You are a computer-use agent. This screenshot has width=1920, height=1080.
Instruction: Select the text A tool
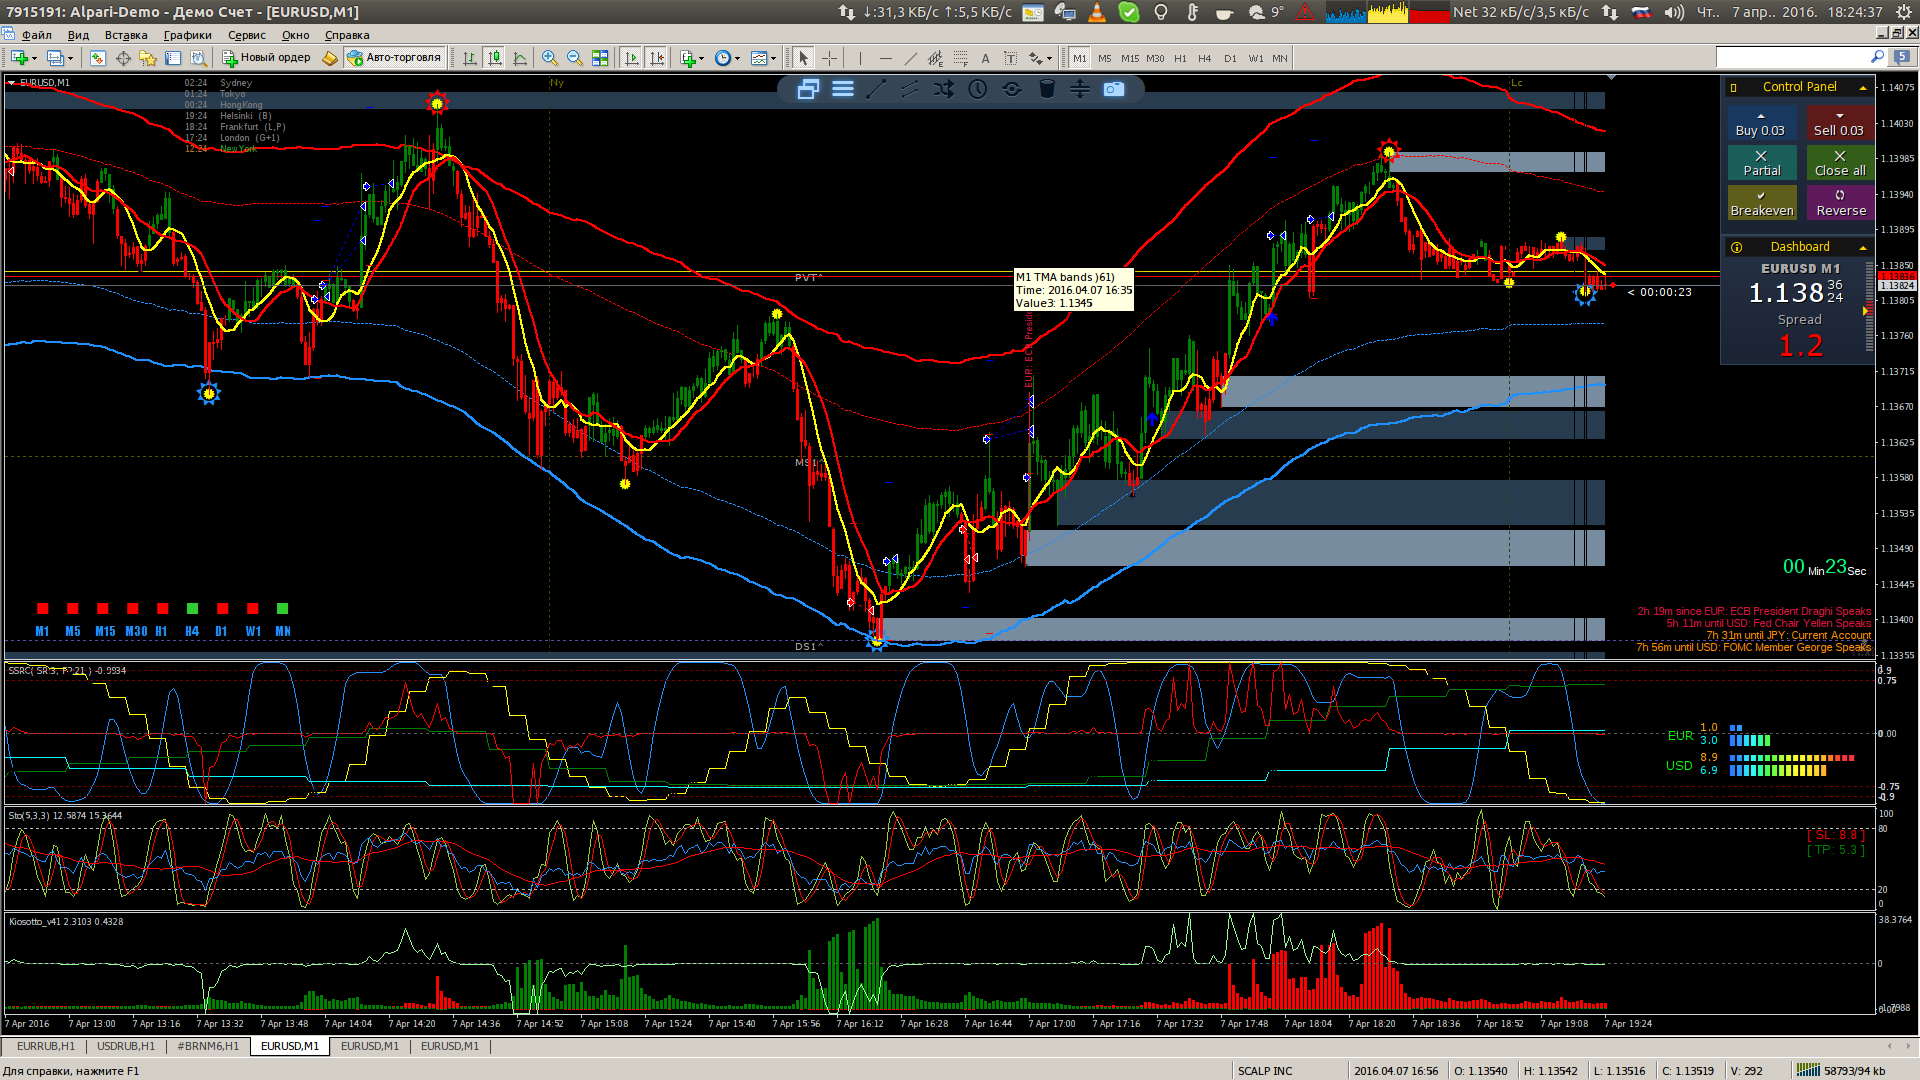tap(985, 58)
